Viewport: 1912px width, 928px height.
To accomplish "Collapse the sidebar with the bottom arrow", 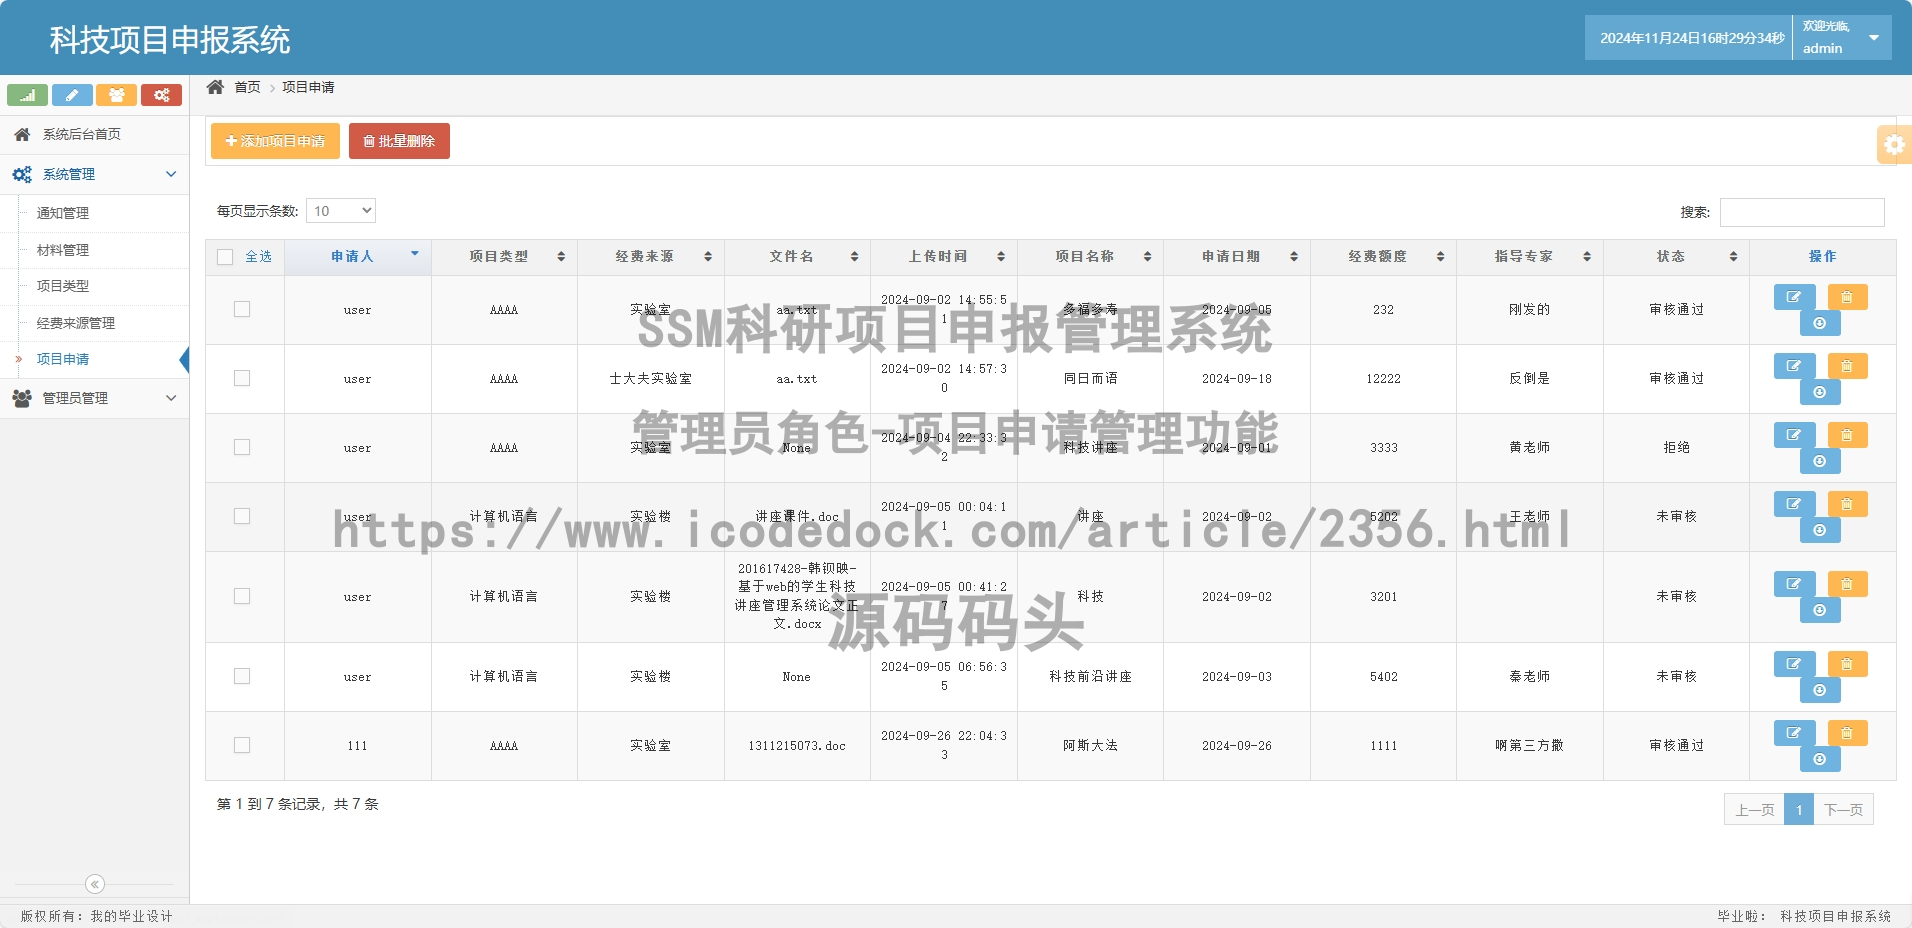I will (95, 884).
